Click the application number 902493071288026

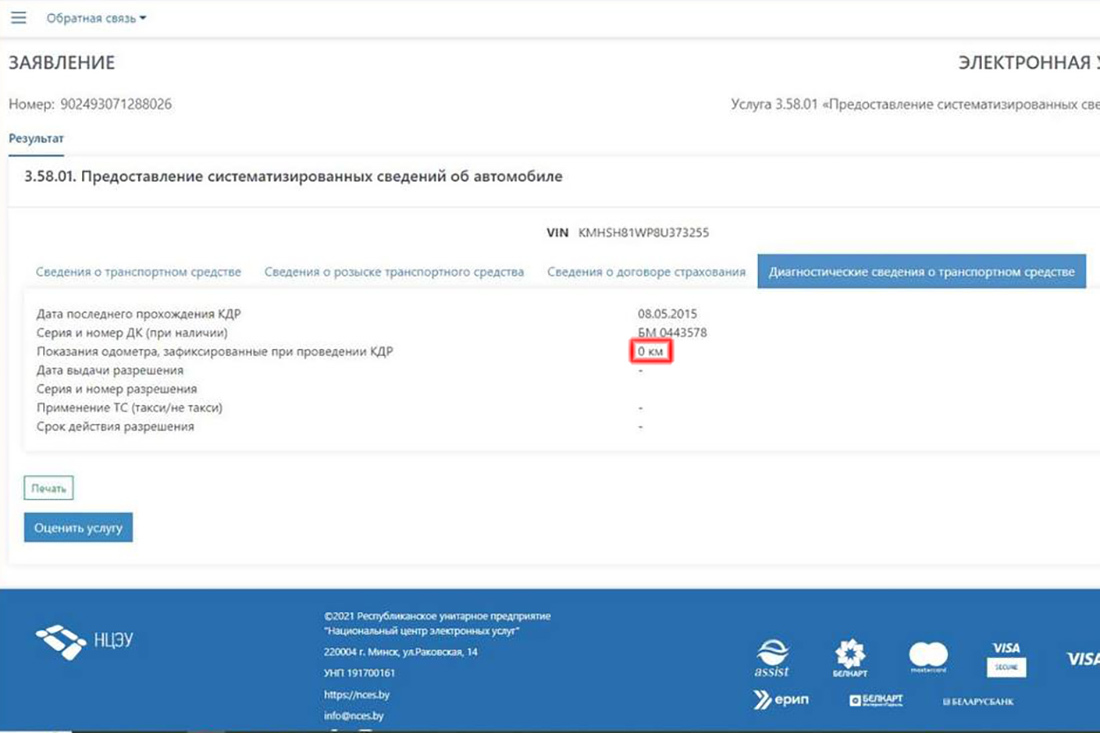(x=116, y=104)
